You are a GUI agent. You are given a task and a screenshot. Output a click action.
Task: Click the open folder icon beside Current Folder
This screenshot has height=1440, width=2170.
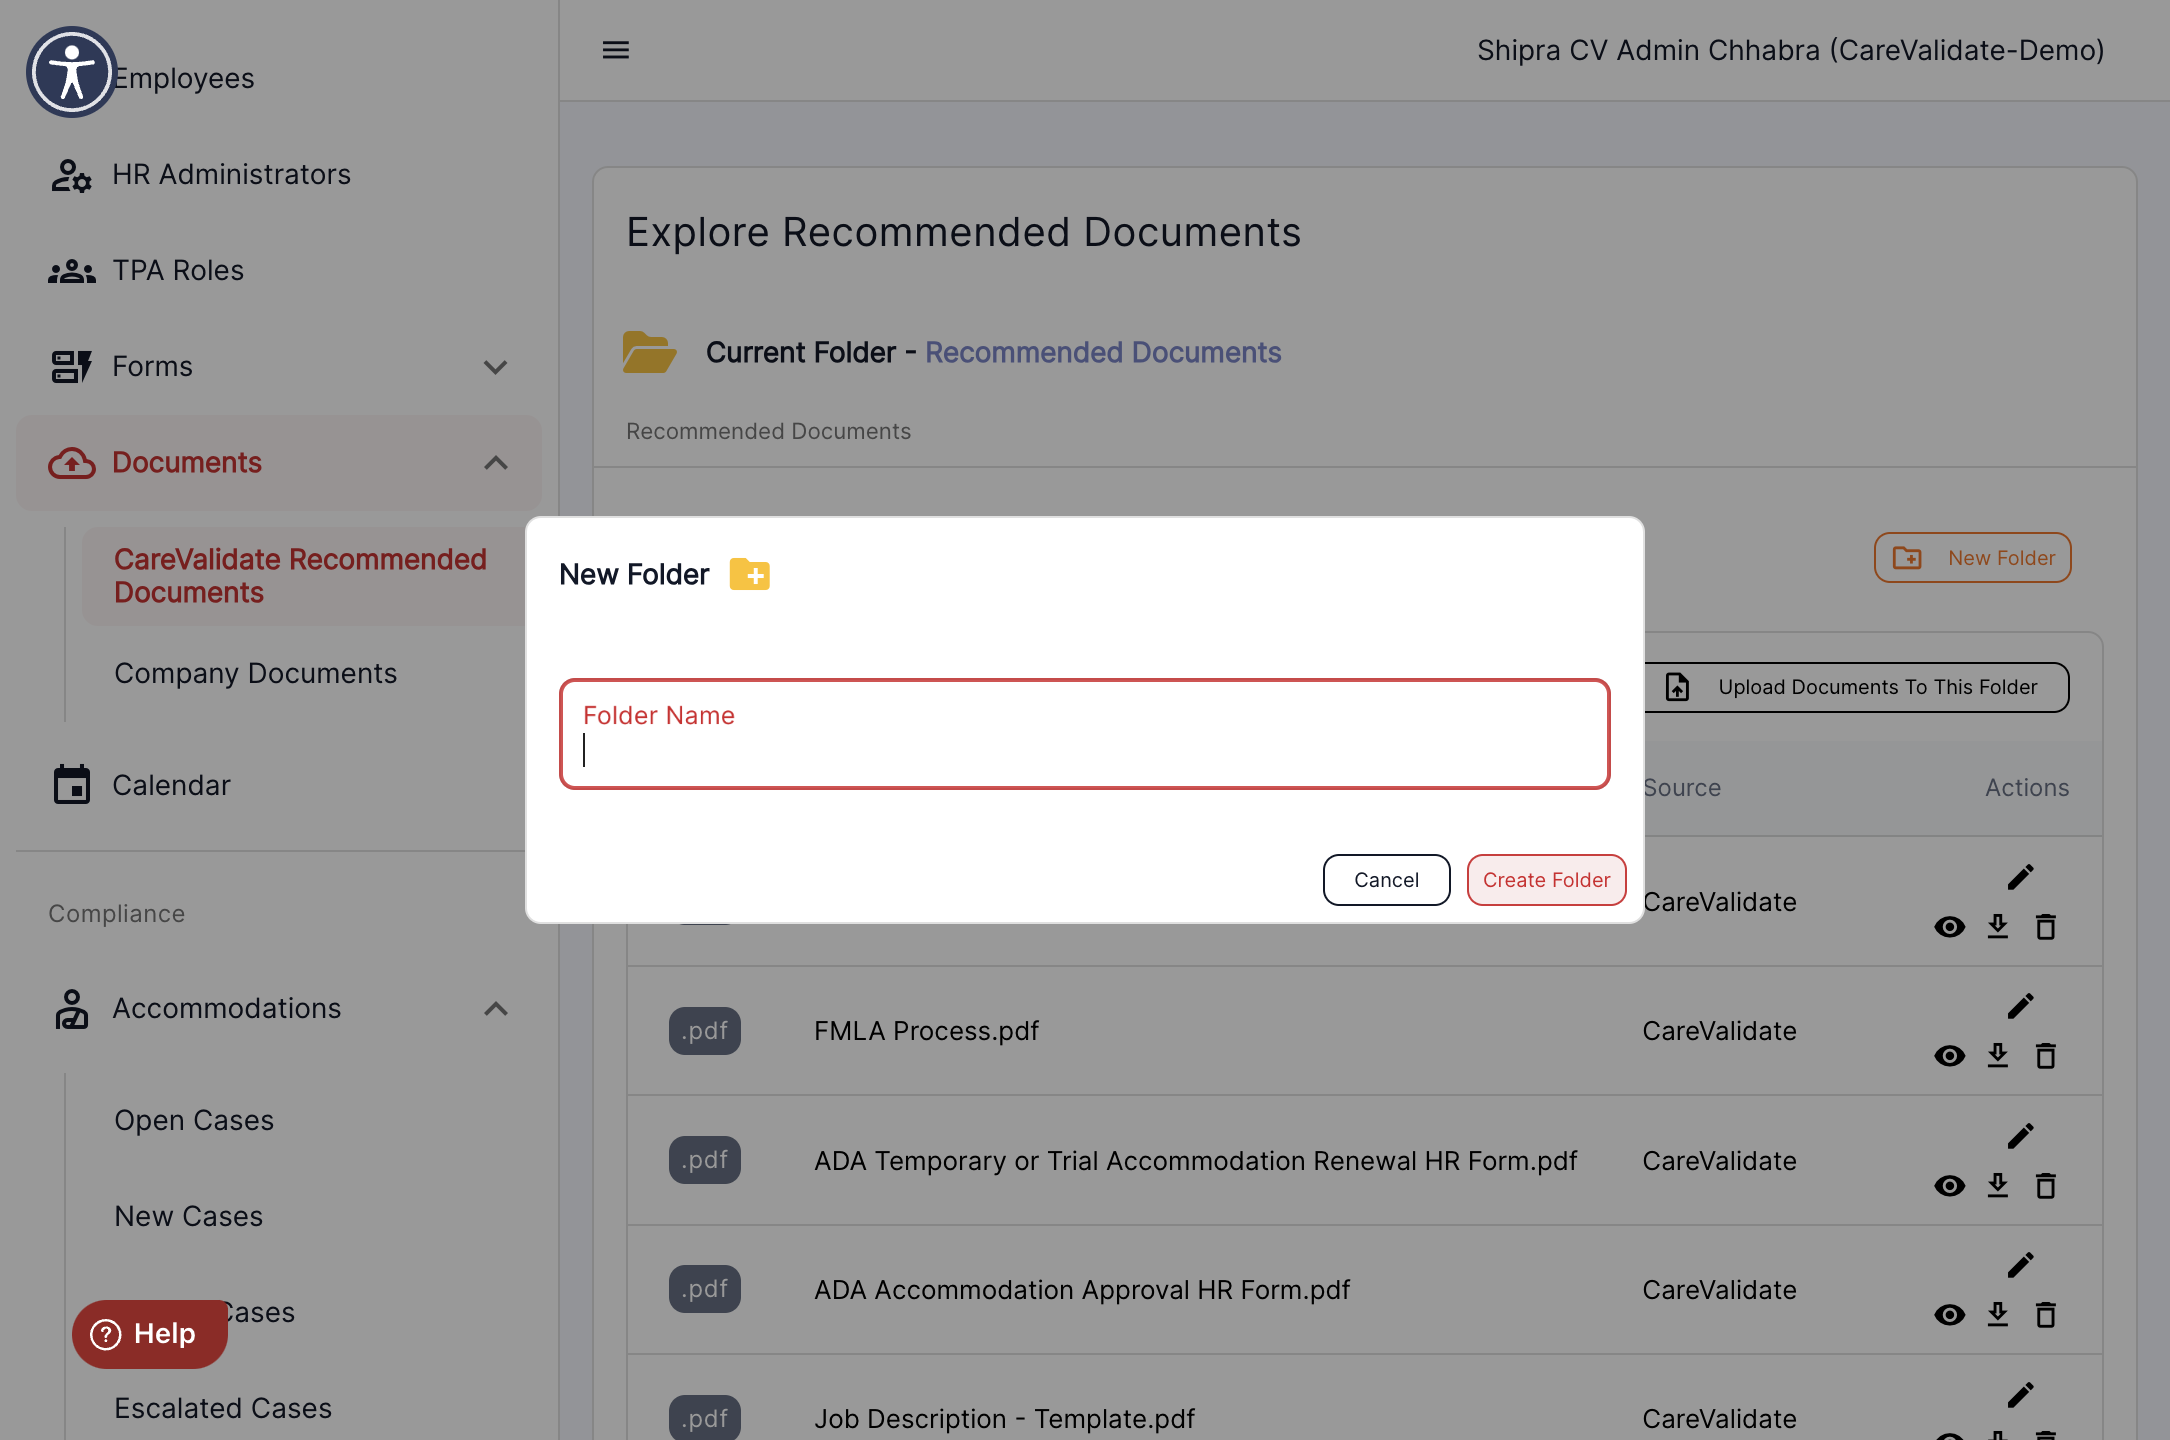coord(649,352)
